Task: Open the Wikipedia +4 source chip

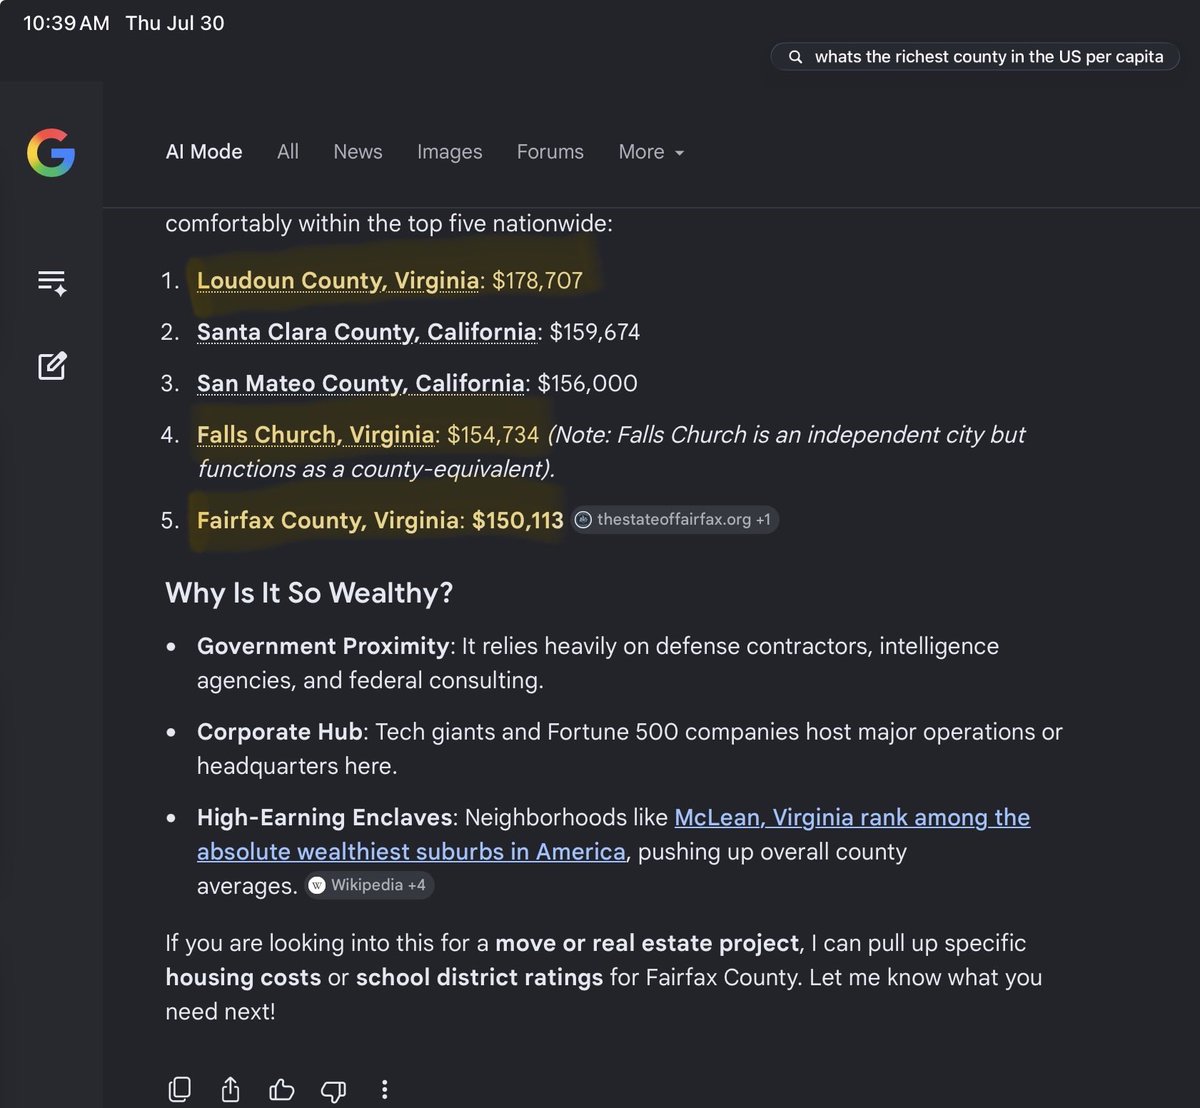Action: point(368,885)
